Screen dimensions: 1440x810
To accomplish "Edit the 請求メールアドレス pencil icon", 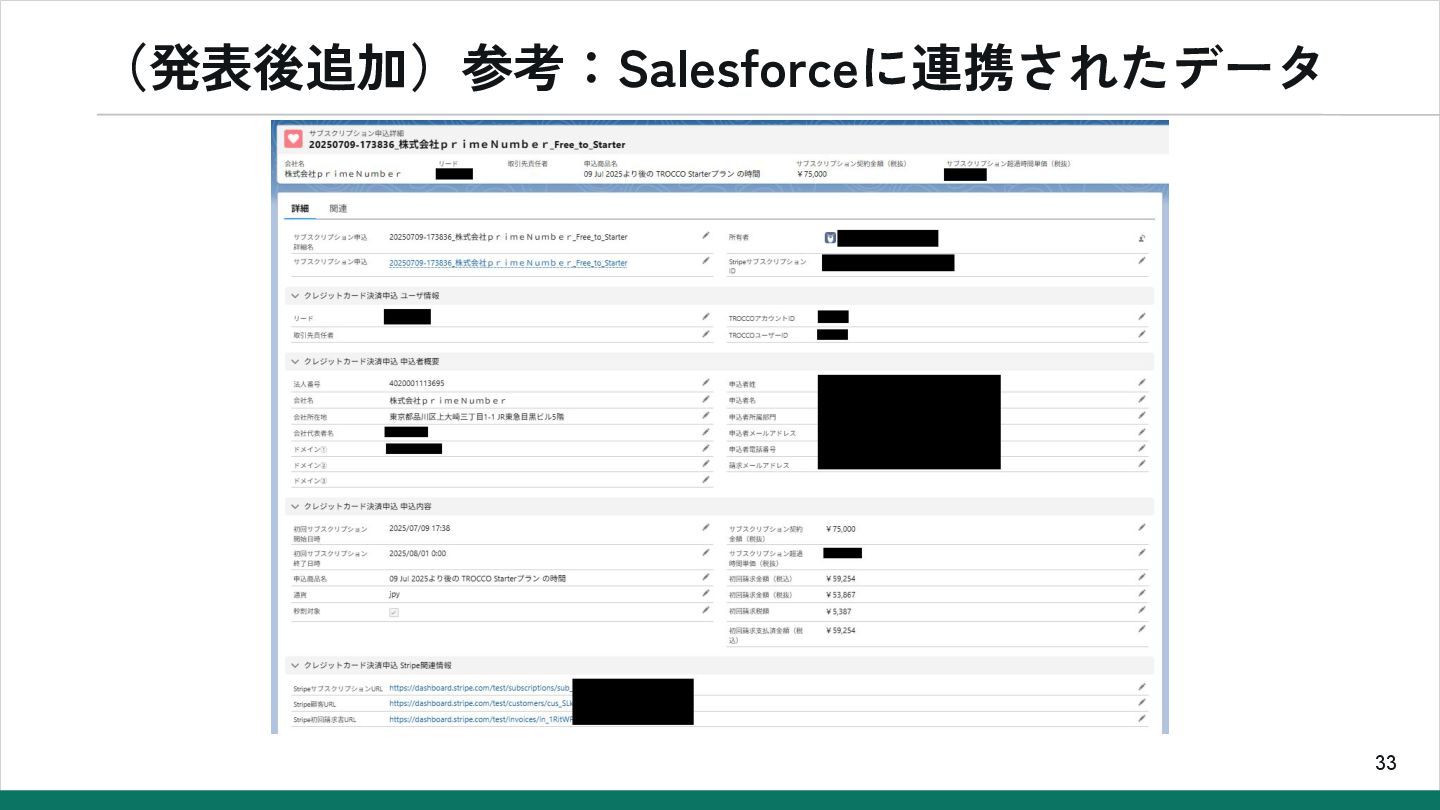I will pyautogui.click(x=1141, y=464).
